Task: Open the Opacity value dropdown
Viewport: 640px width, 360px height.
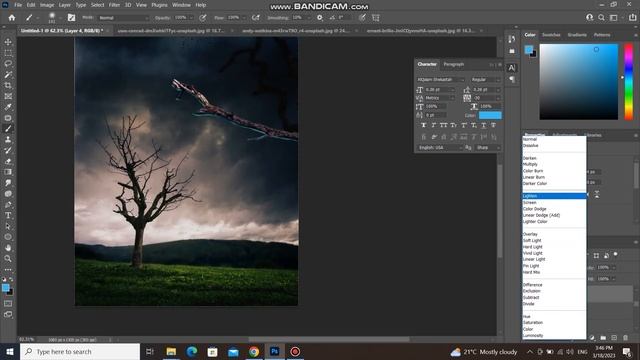Action: pyautogui.click(x=190, y=18)
